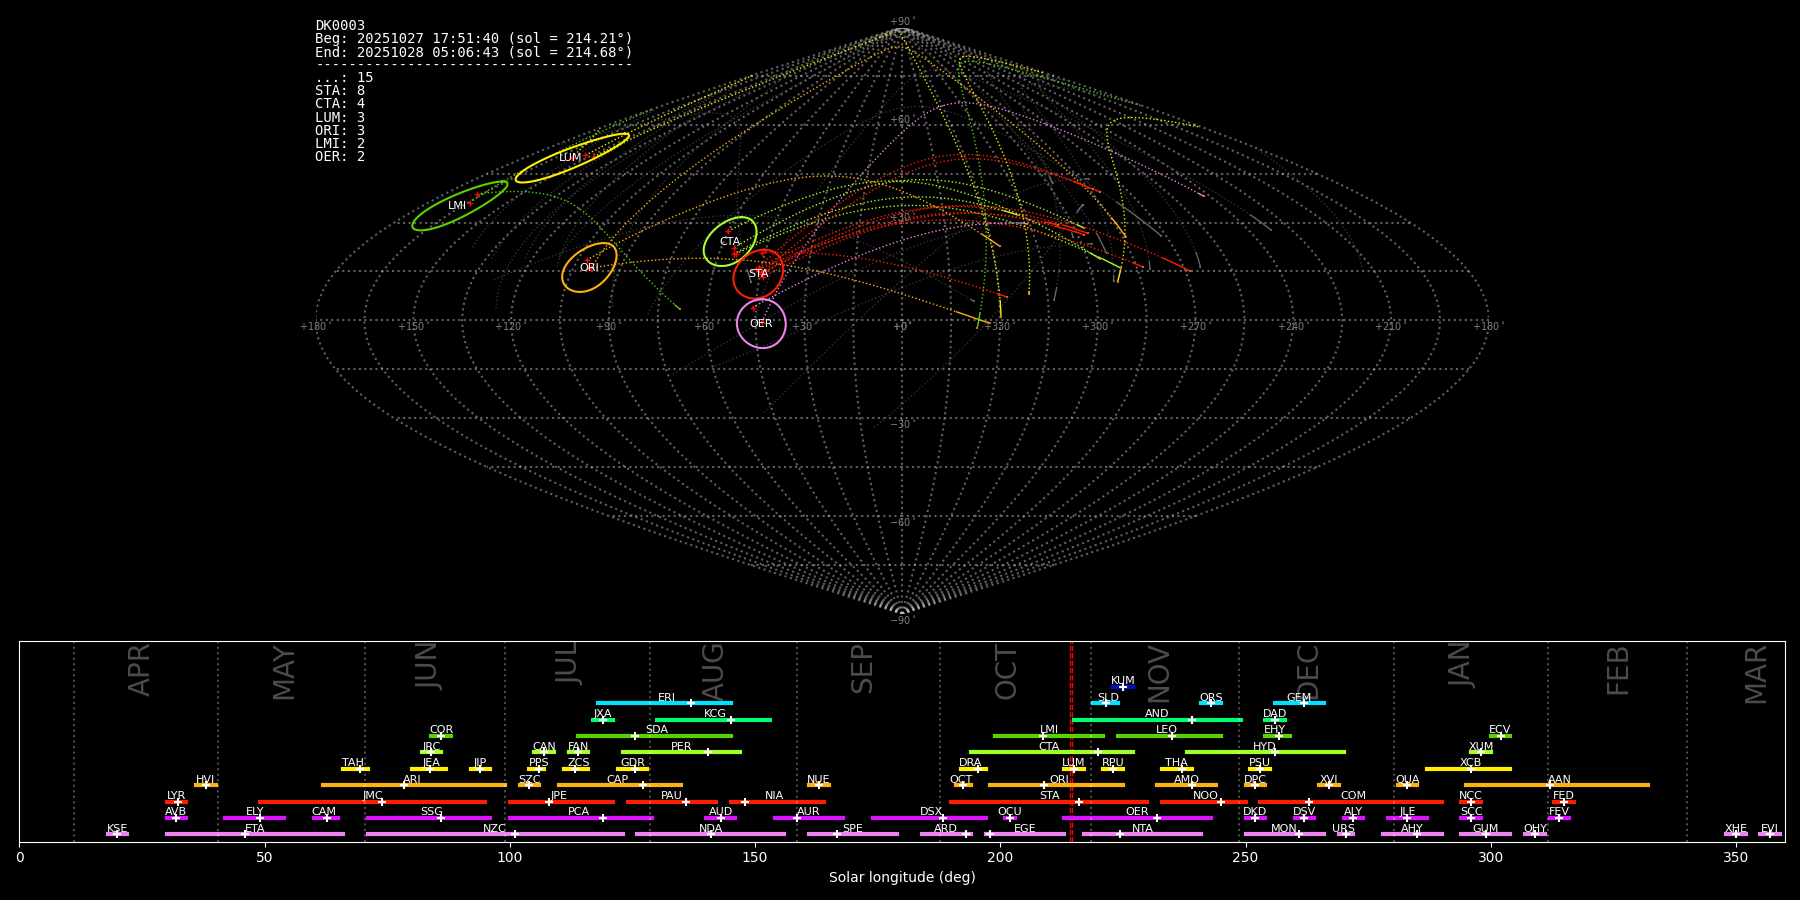The height and width of the screenshot is (900, 1800).
Task: Click the dark blue KUM shower bar
Action: click(x=1123, y=687)
